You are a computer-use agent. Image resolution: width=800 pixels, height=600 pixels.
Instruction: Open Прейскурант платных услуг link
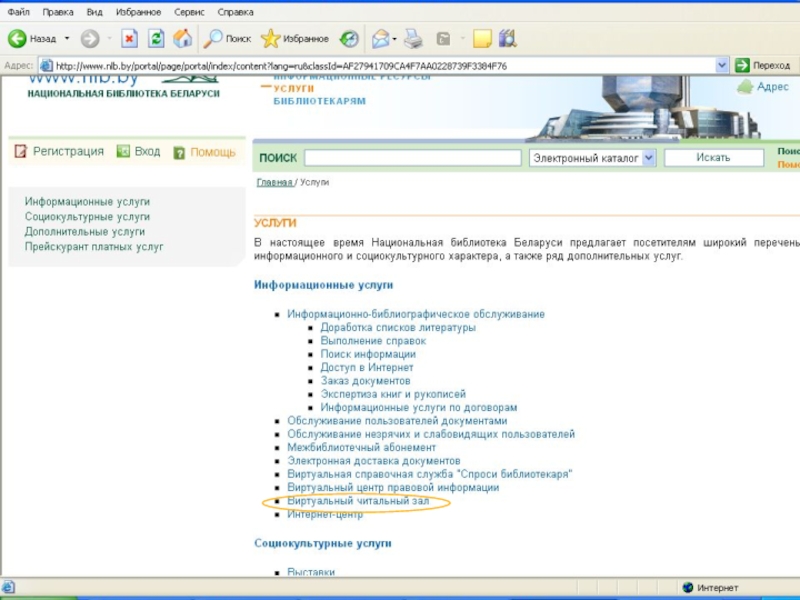(x=94, y=247)
